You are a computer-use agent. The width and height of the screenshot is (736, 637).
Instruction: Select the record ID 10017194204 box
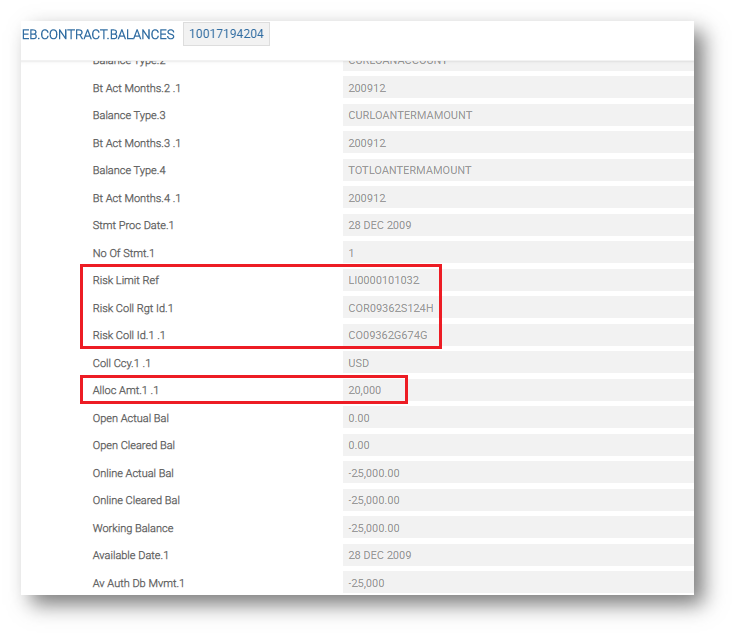coord(226,35)
